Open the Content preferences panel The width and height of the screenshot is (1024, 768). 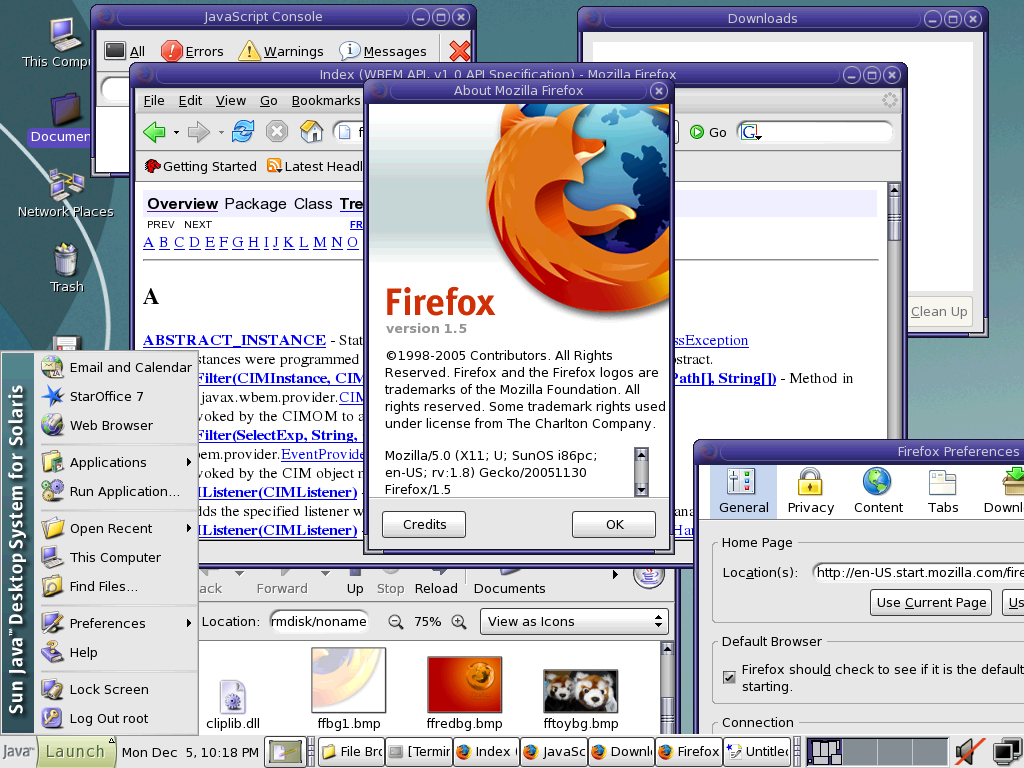[878, 490]
